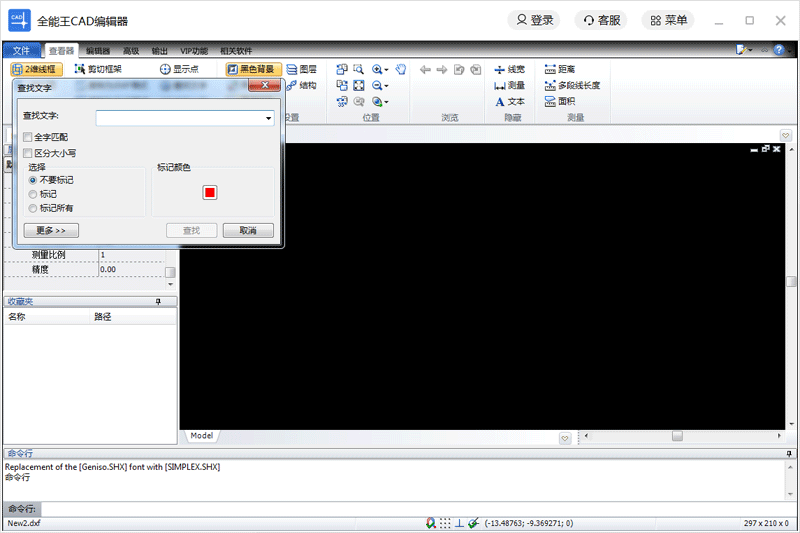Select the 'Mark all' (标记所有) radio button
The image size is (800, 533).
tap(33, 208)
